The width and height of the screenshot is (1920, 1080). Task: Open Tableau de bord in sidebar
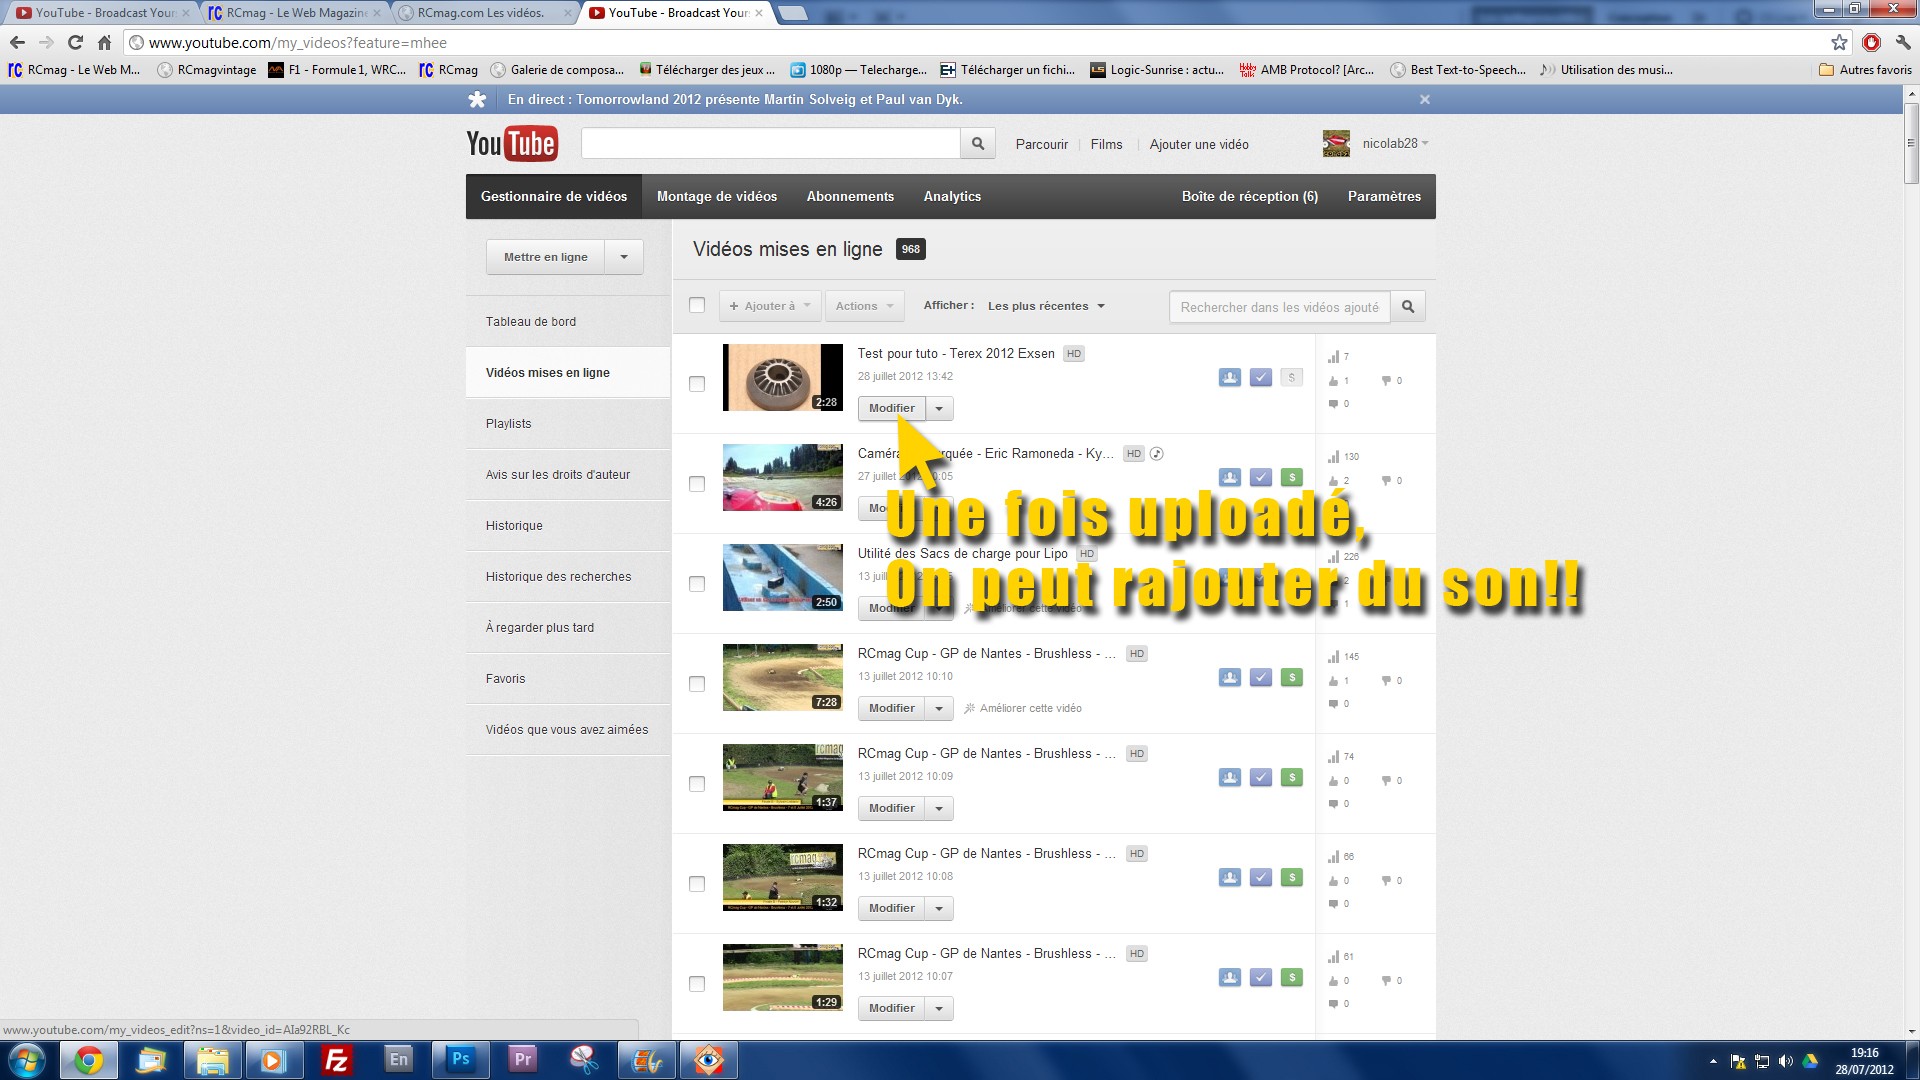[568, 322]
